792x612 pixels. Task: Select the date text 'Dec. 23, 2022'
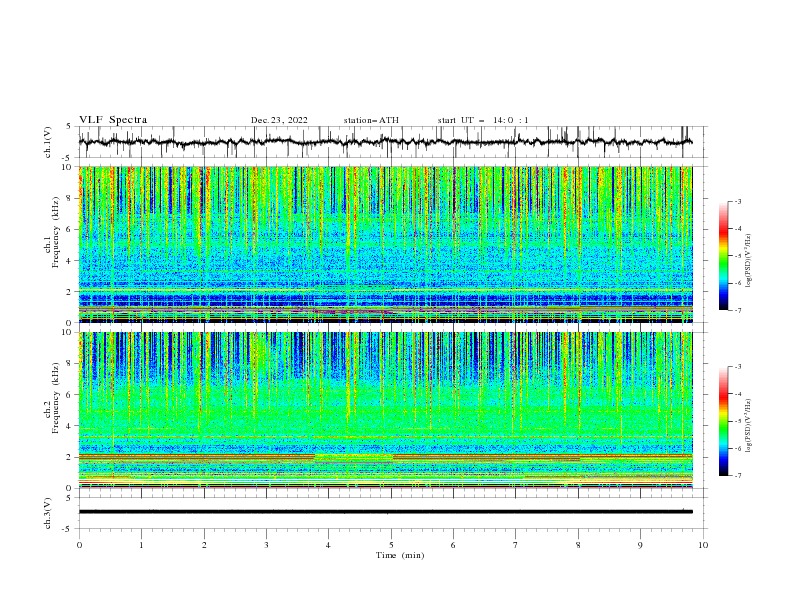[279, 120]
